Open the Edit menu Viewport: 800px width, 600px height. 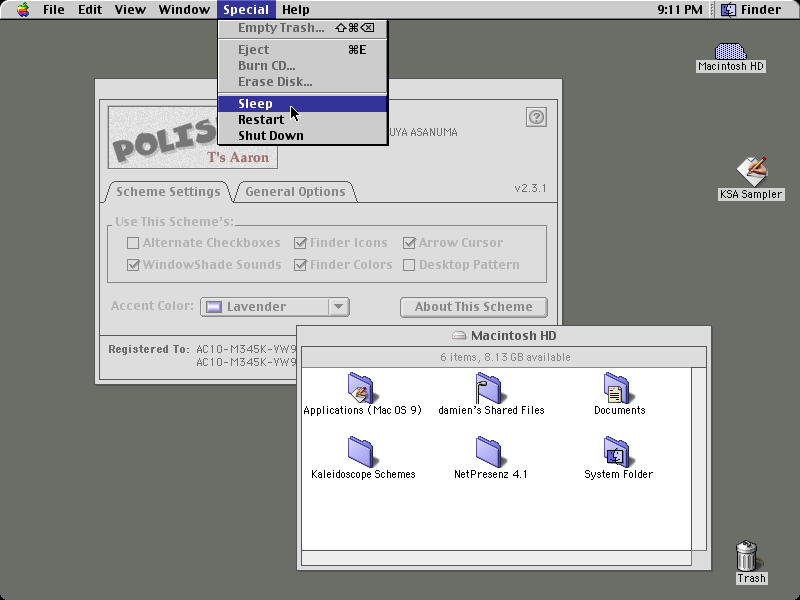tap(90, 10)
